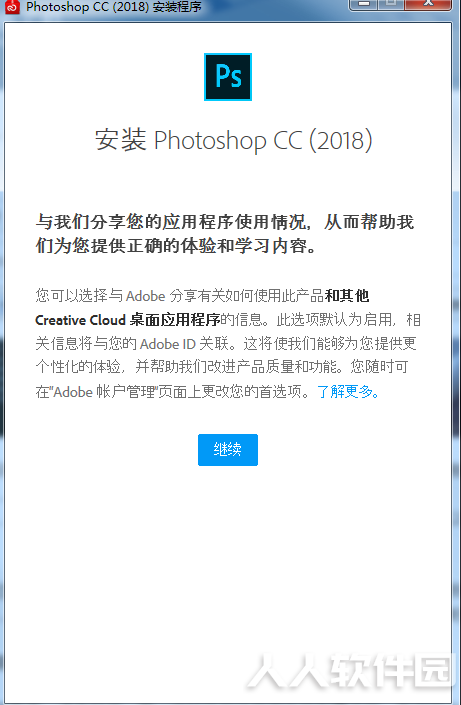Click the bold Creative Cloud 桌面应用程序 text

pyautogui.click(x=128, y=320)
